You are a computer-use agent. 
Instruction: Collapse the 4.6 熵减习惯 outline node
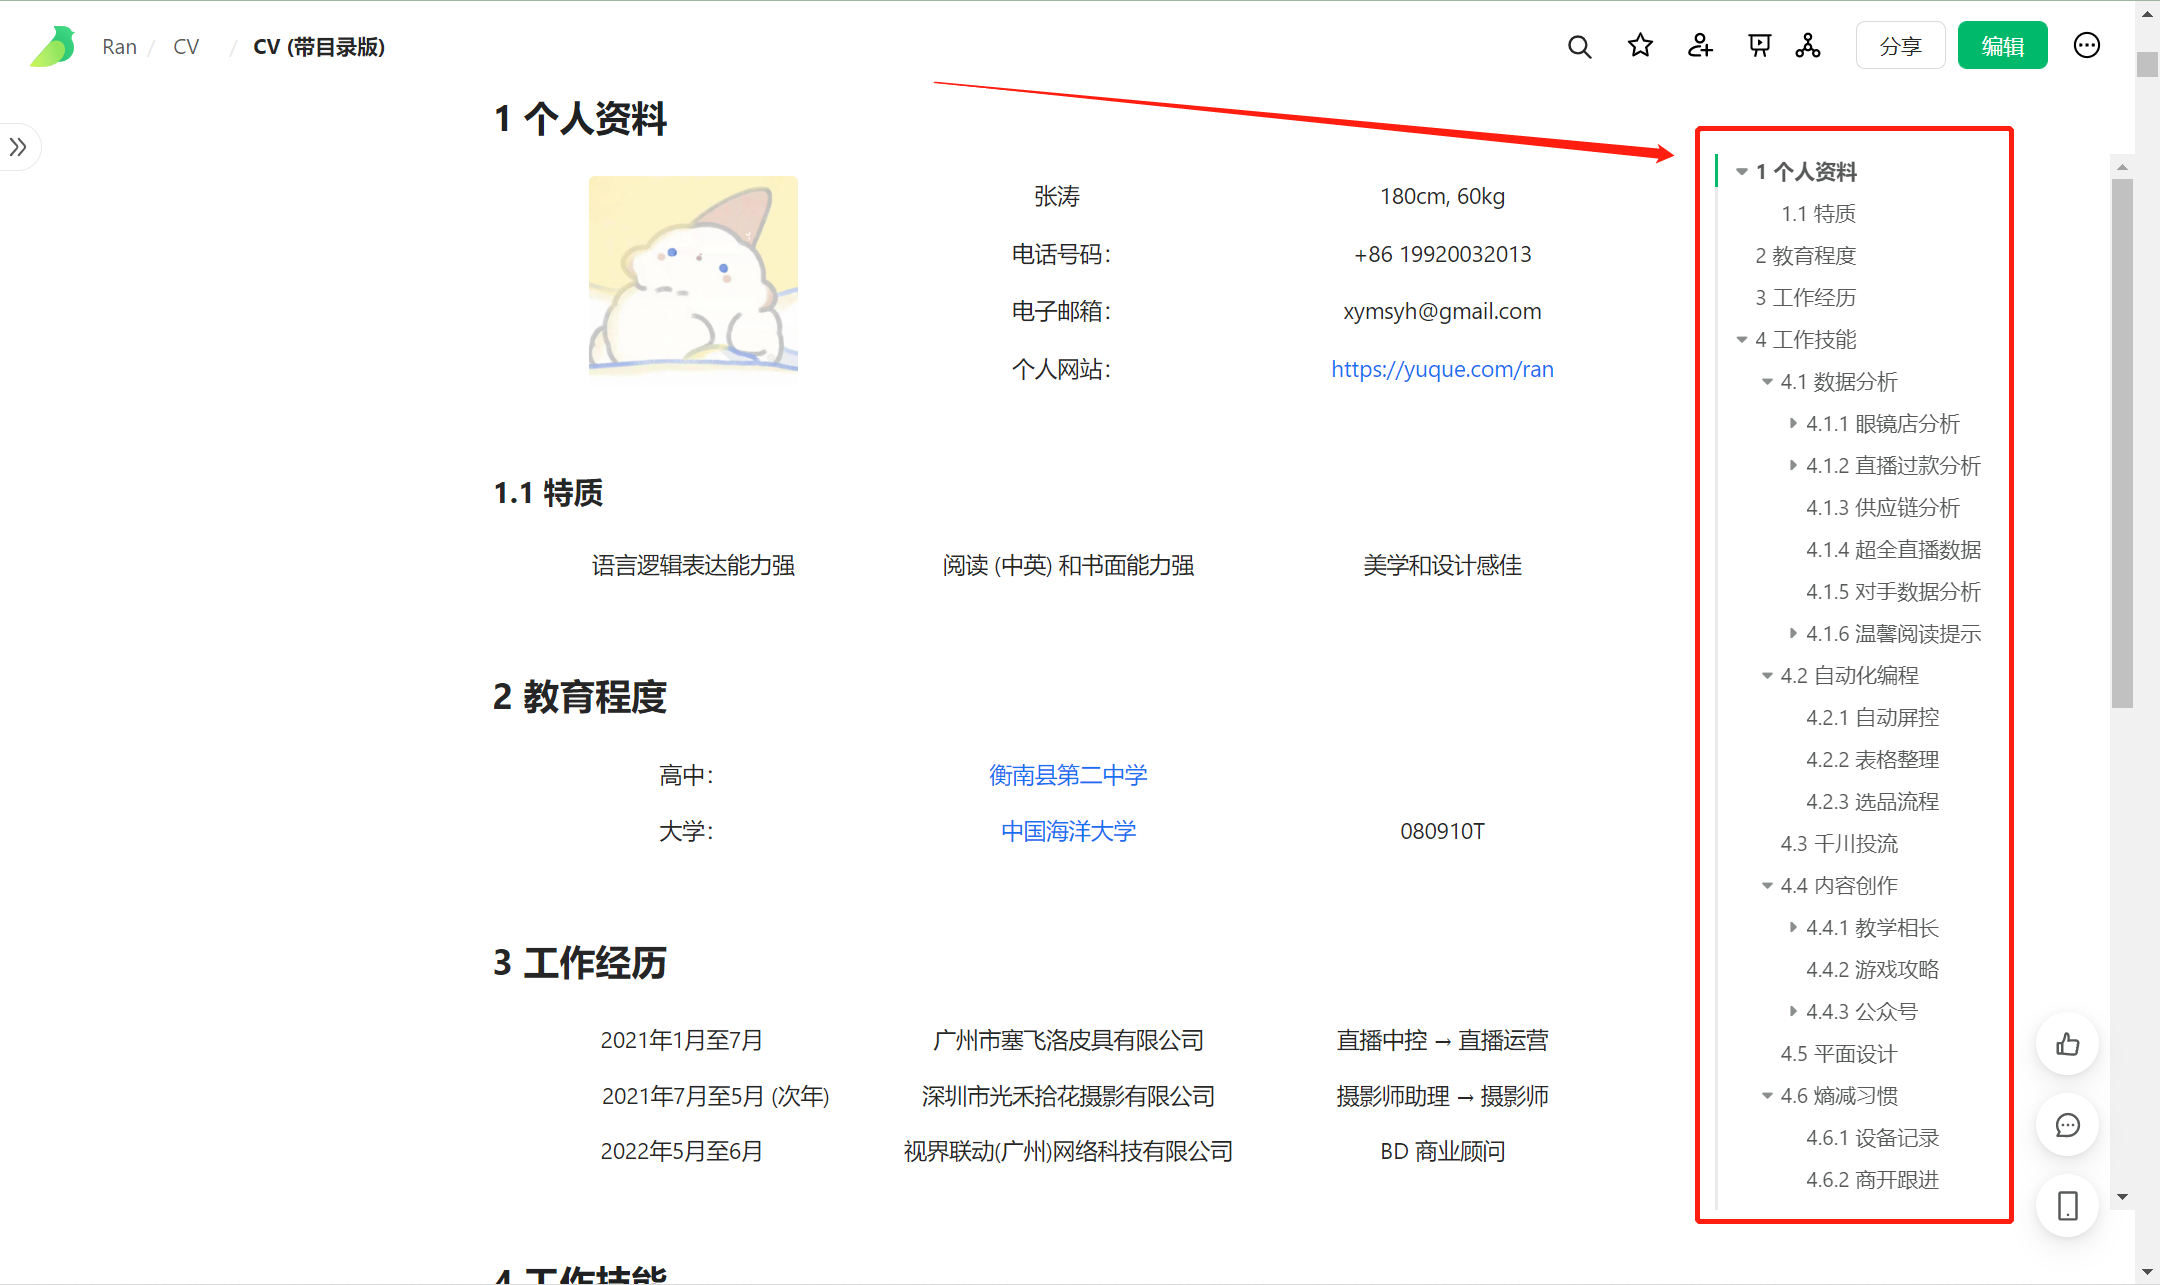point(1767,1096)
